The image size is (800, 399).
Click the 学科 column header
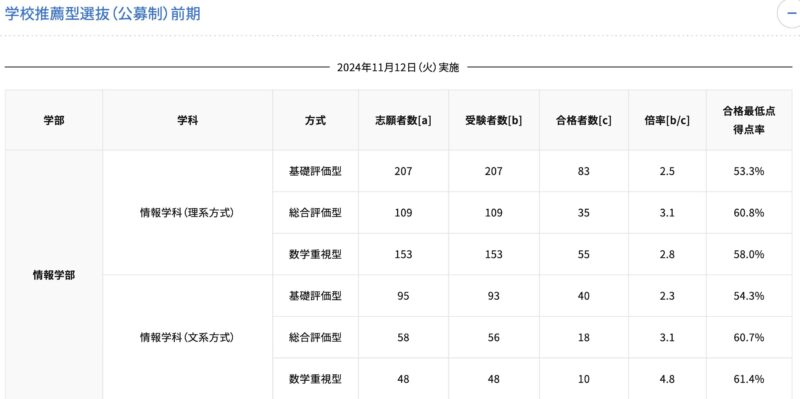click(187, 120)
